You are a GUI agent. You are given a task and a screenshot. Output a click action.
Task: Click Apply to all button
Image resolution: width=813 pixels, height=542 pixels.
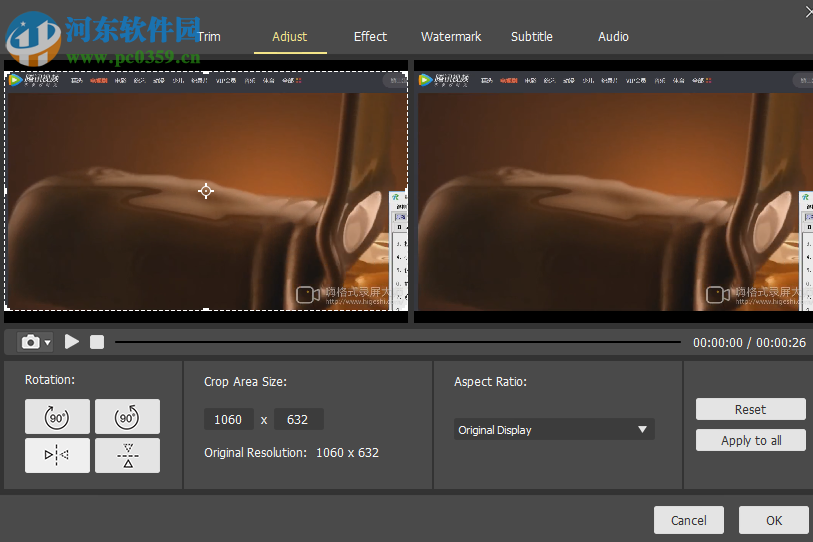click(750, 440)
